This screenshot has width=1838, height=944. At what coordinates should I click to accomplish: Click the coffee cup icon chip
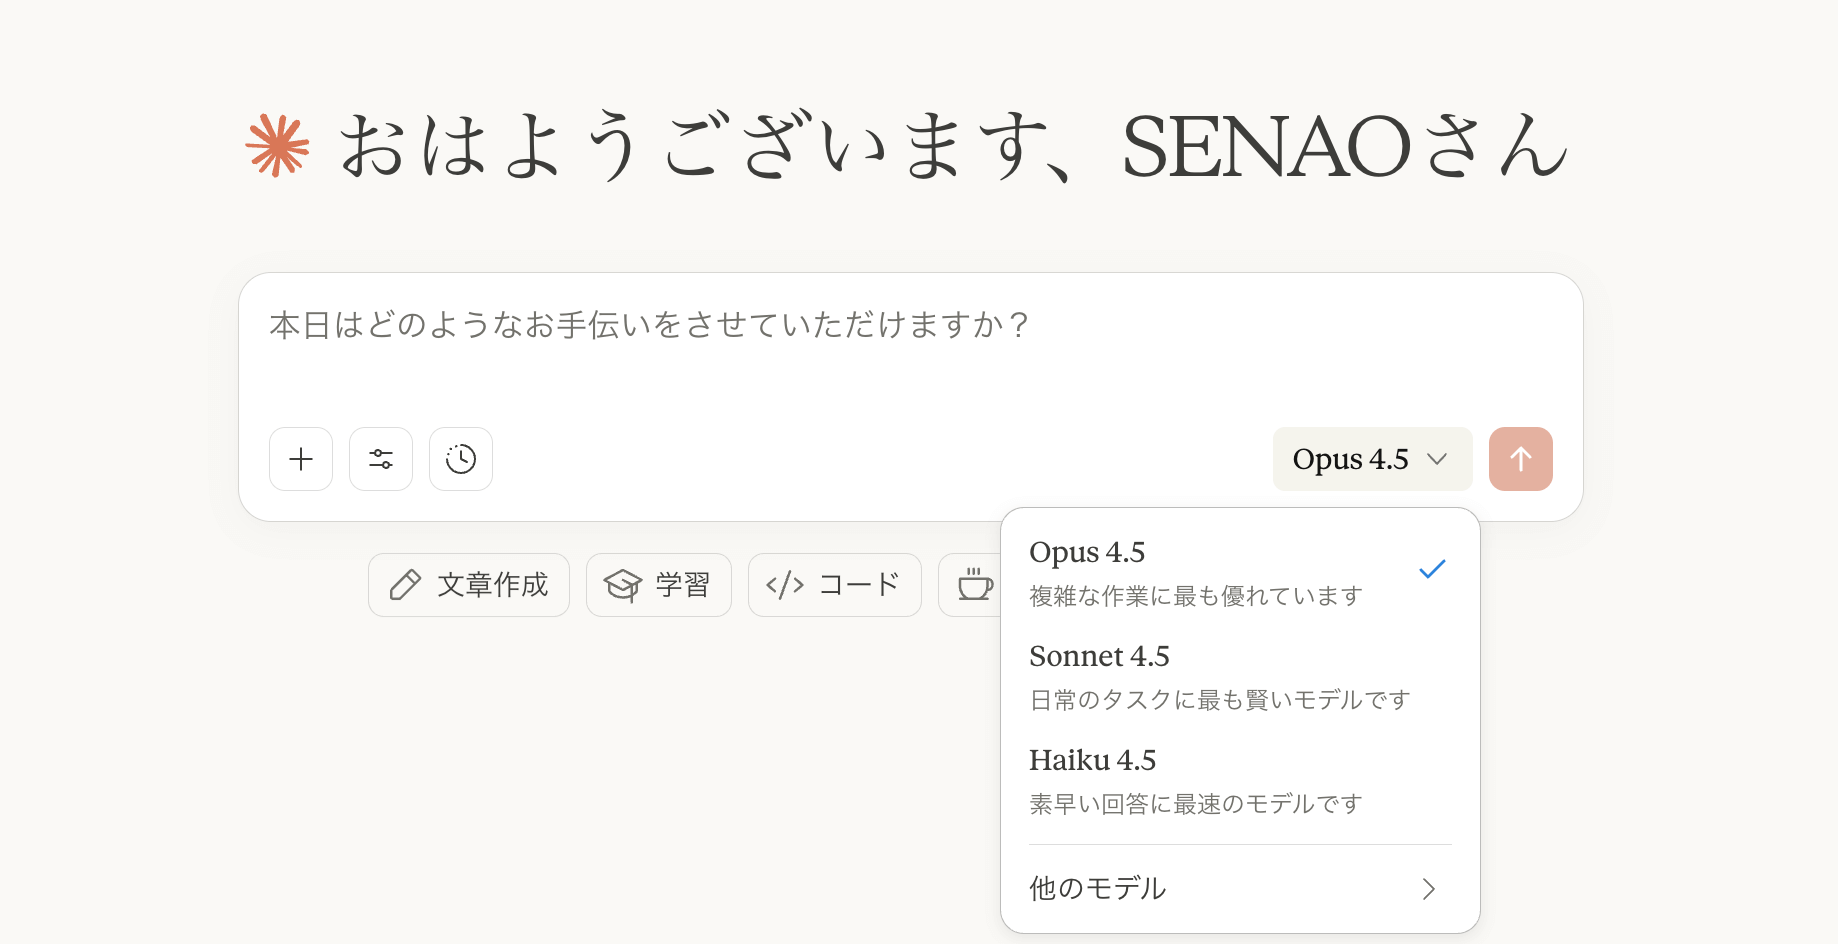pyautogui.click(x=974, y=585)
